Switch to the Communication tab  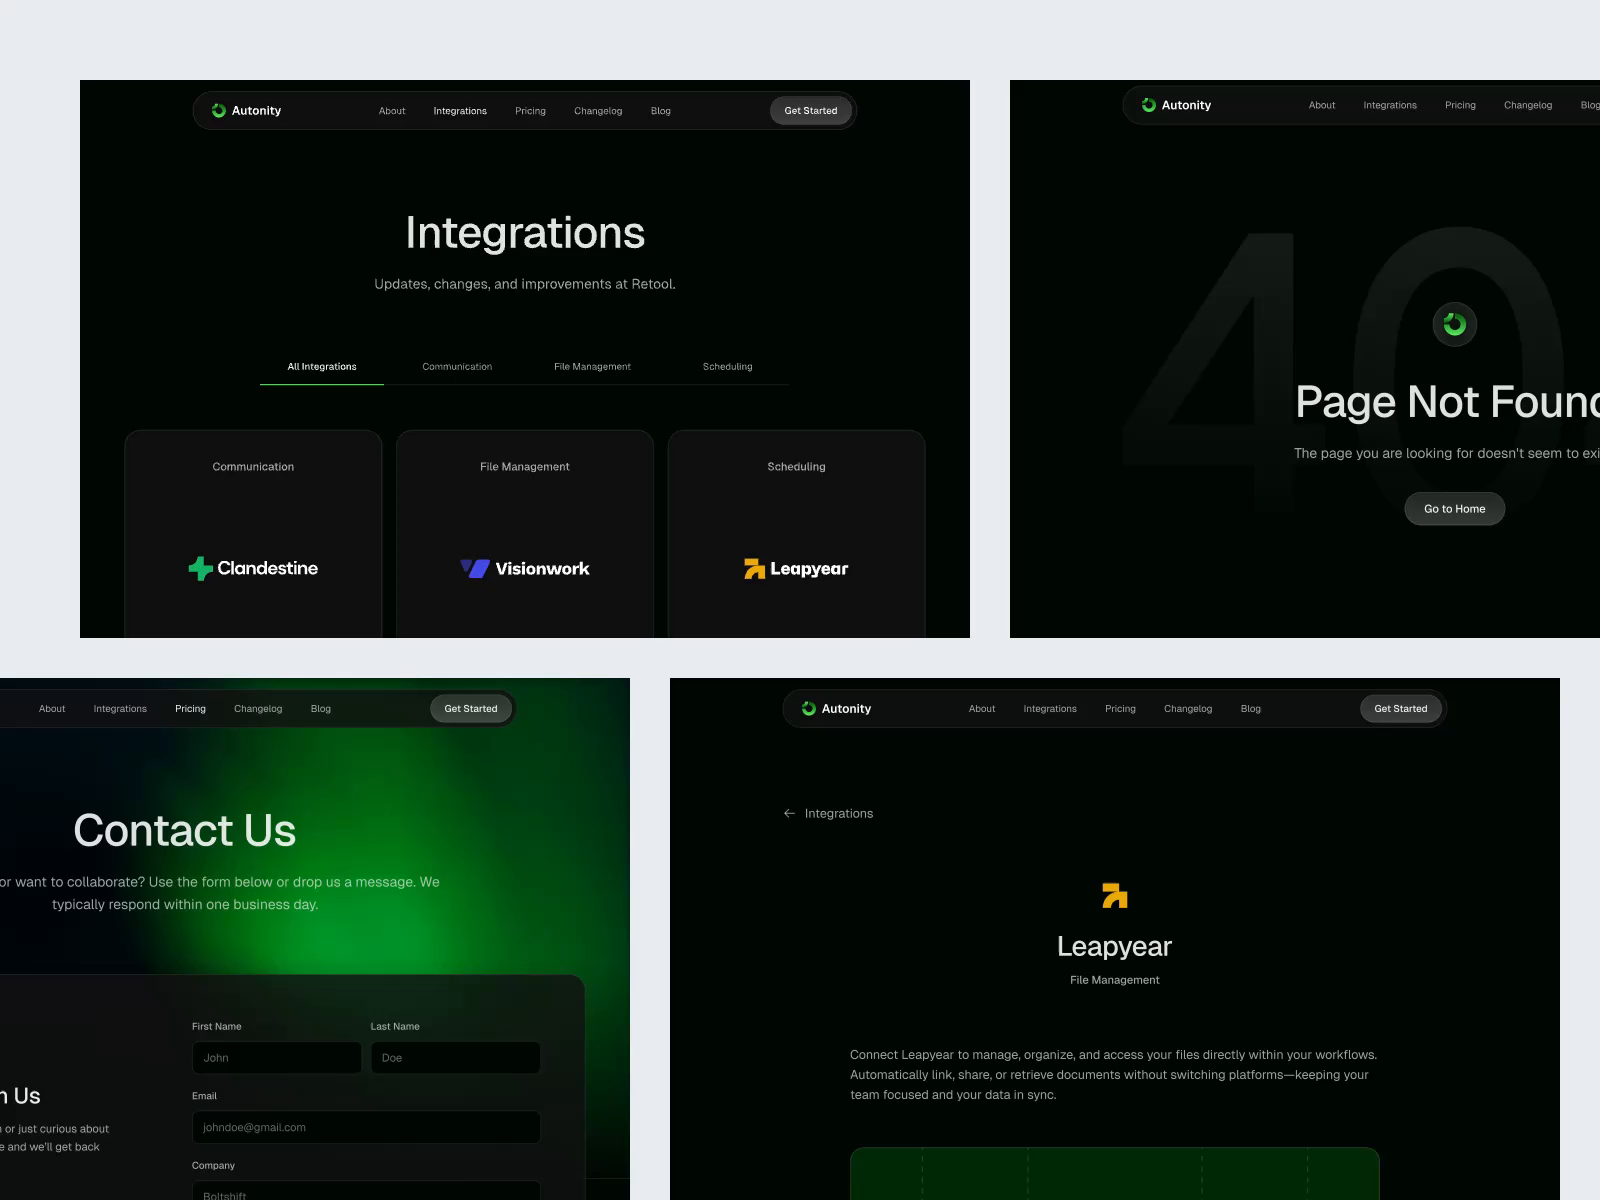pos(457,366)
